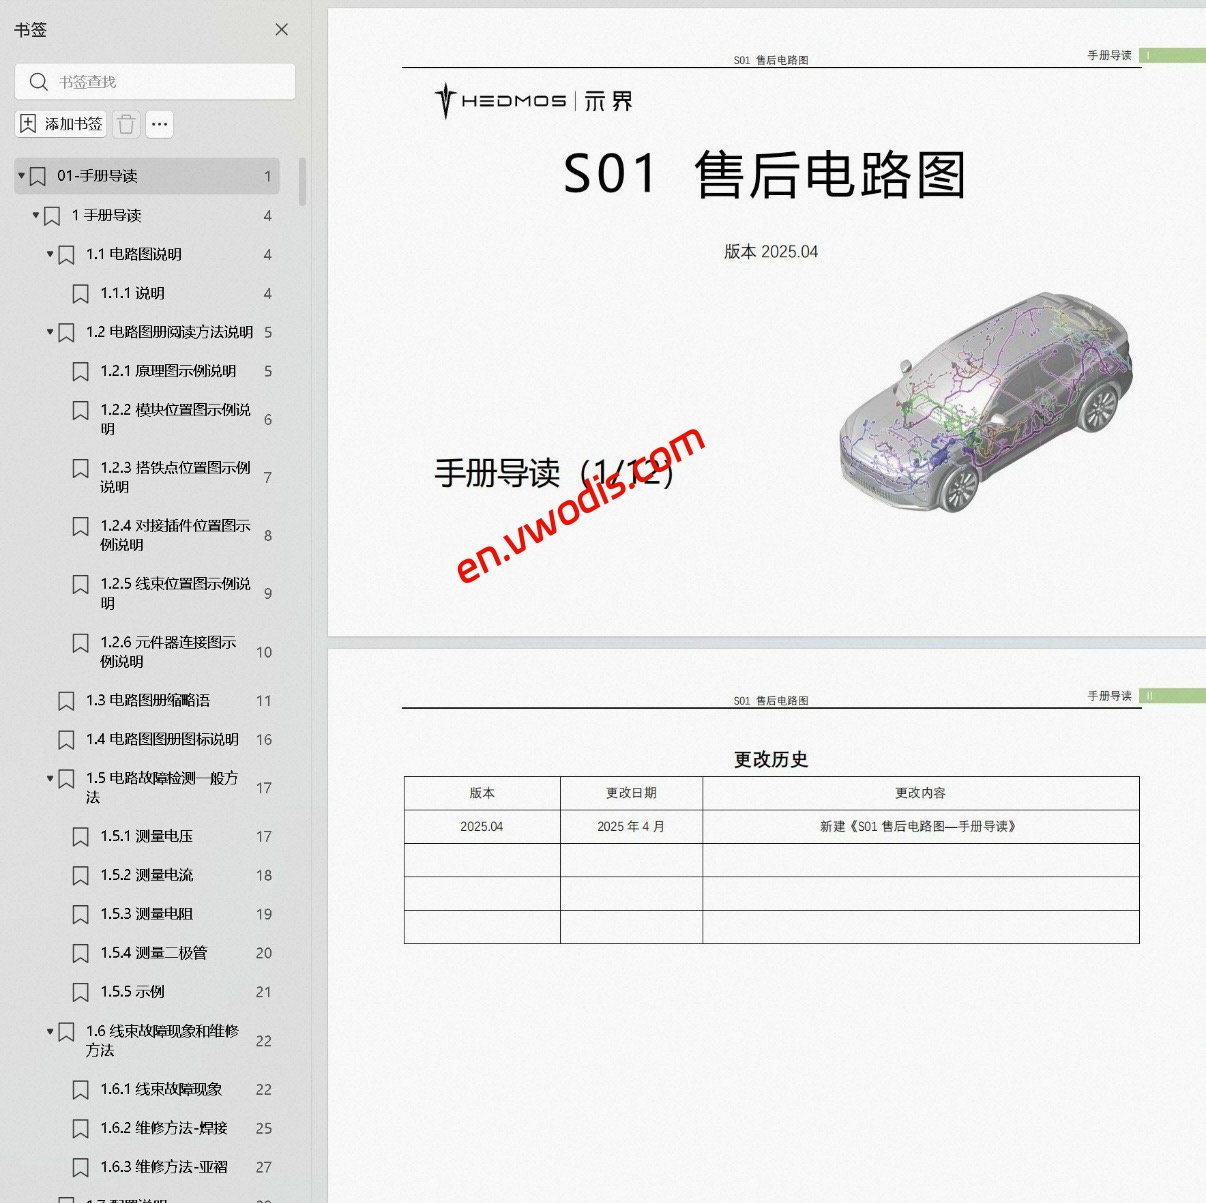Collapse the 1.6 线束故障现象和维修方法 branch
Image resolution: width=1206 pixels, height=1203 pixels.
click(48, 1031)
